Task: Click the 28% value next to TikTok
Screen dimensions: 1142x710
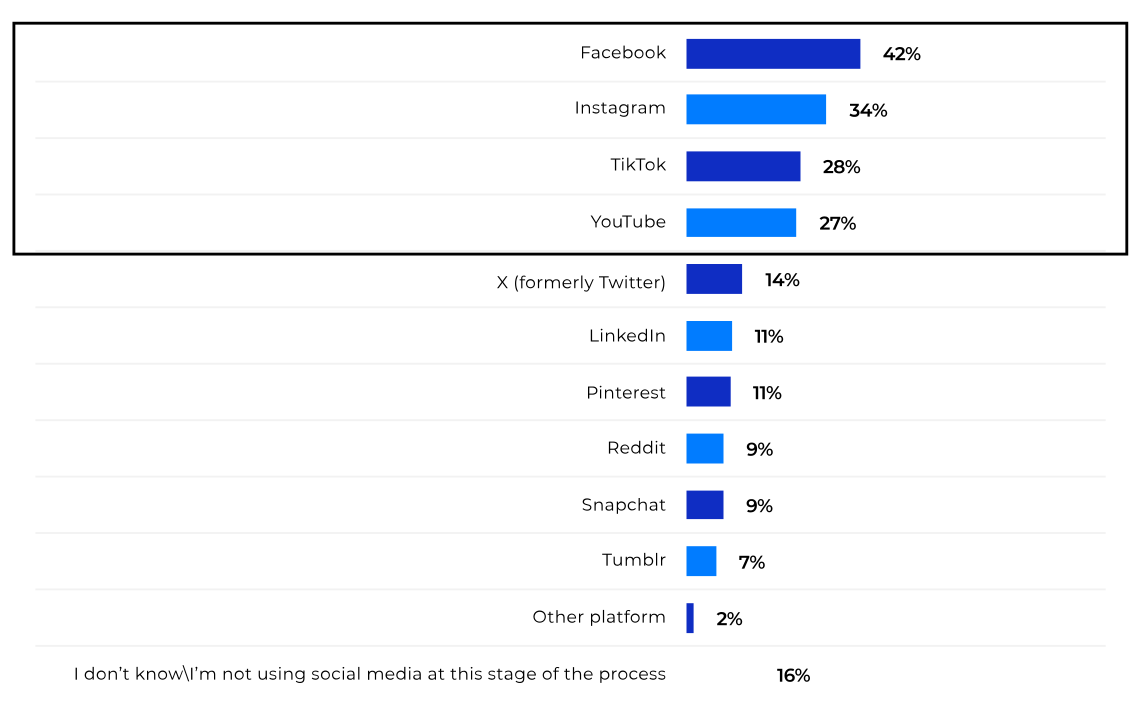Action: [x=842, y=167]
